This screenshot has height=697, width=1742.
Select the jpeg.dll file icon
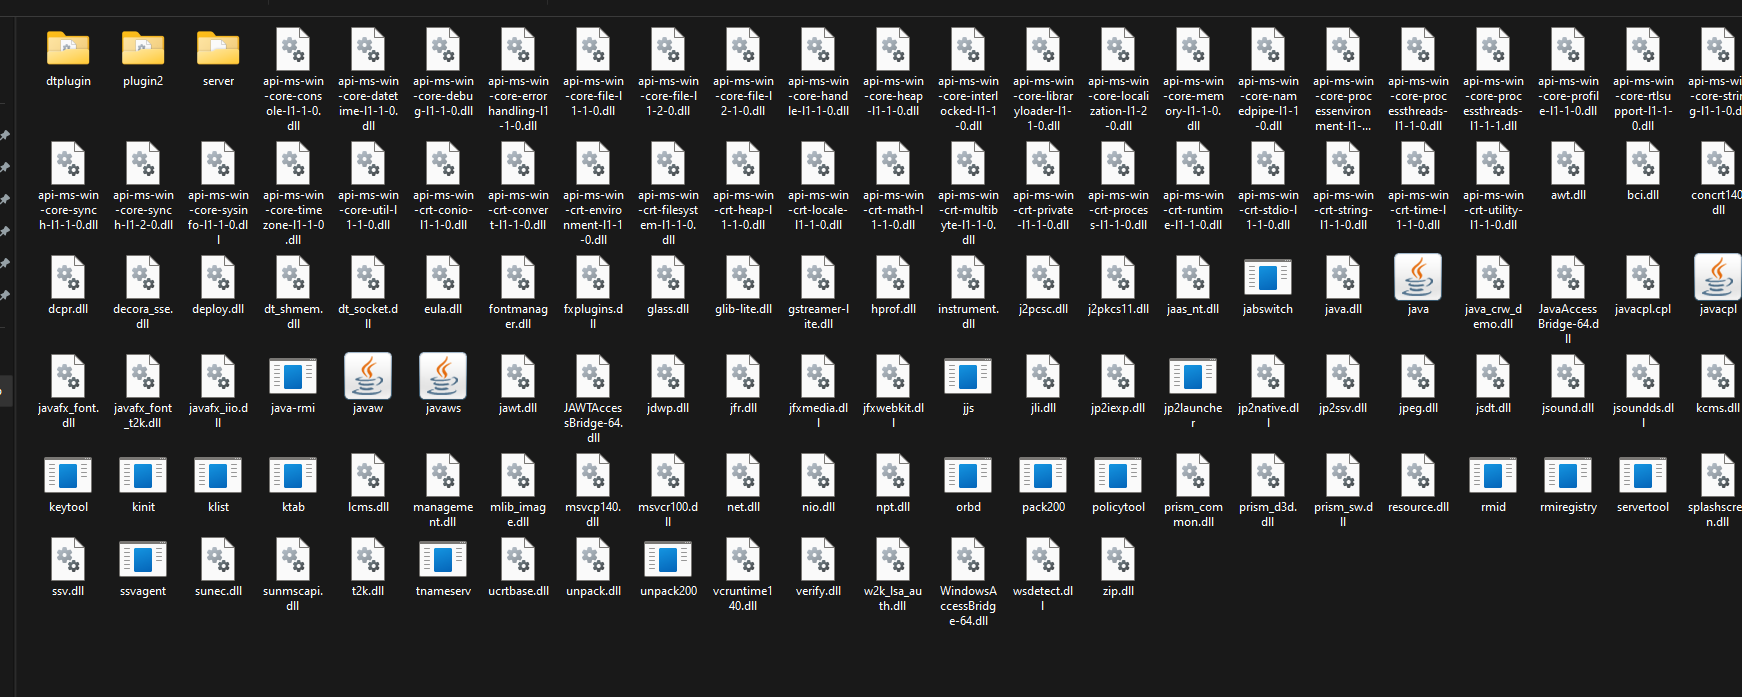(x=1418, y=376)
